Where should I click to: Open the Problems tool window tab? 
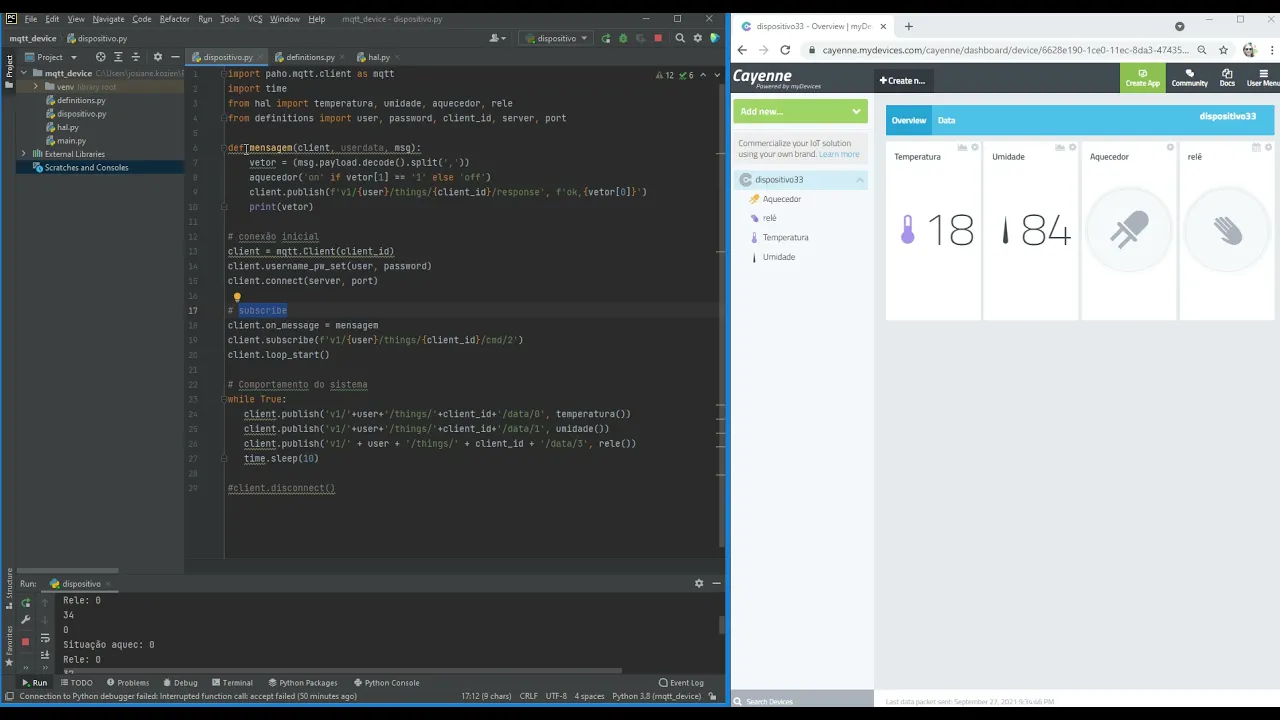pos(126,683)
